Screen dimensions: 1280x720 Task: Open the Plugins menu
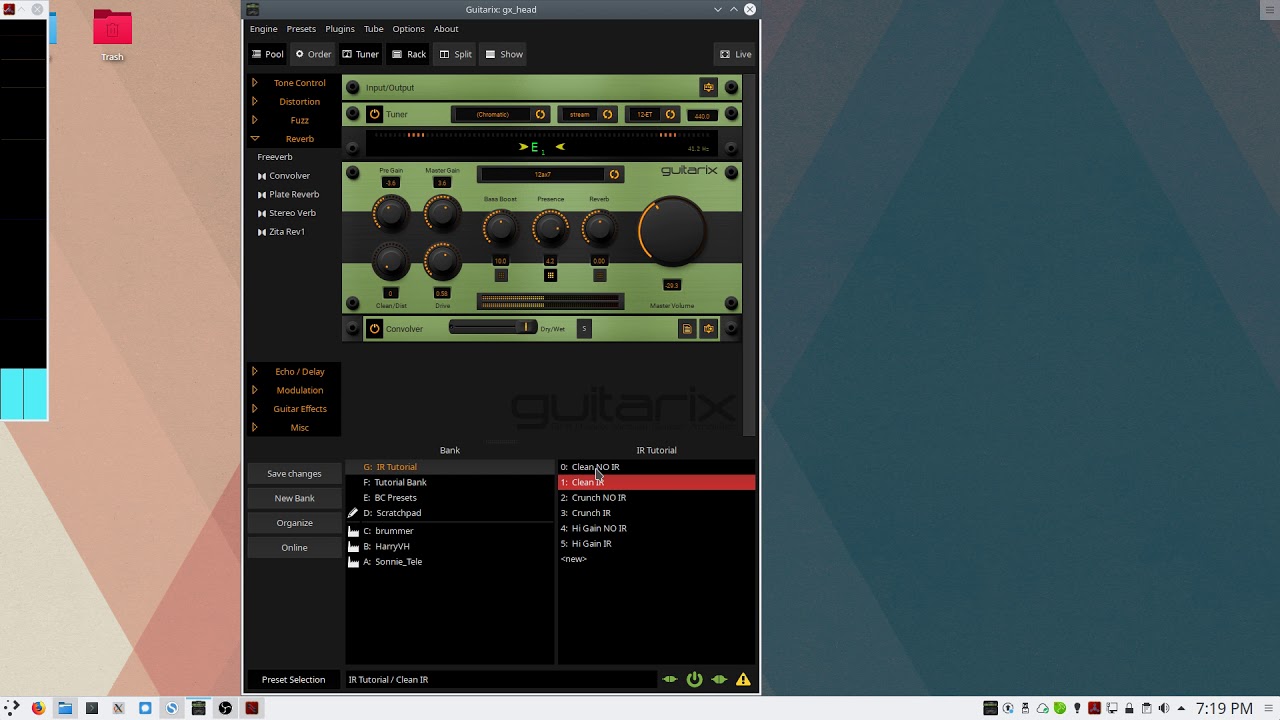[340, 29]
